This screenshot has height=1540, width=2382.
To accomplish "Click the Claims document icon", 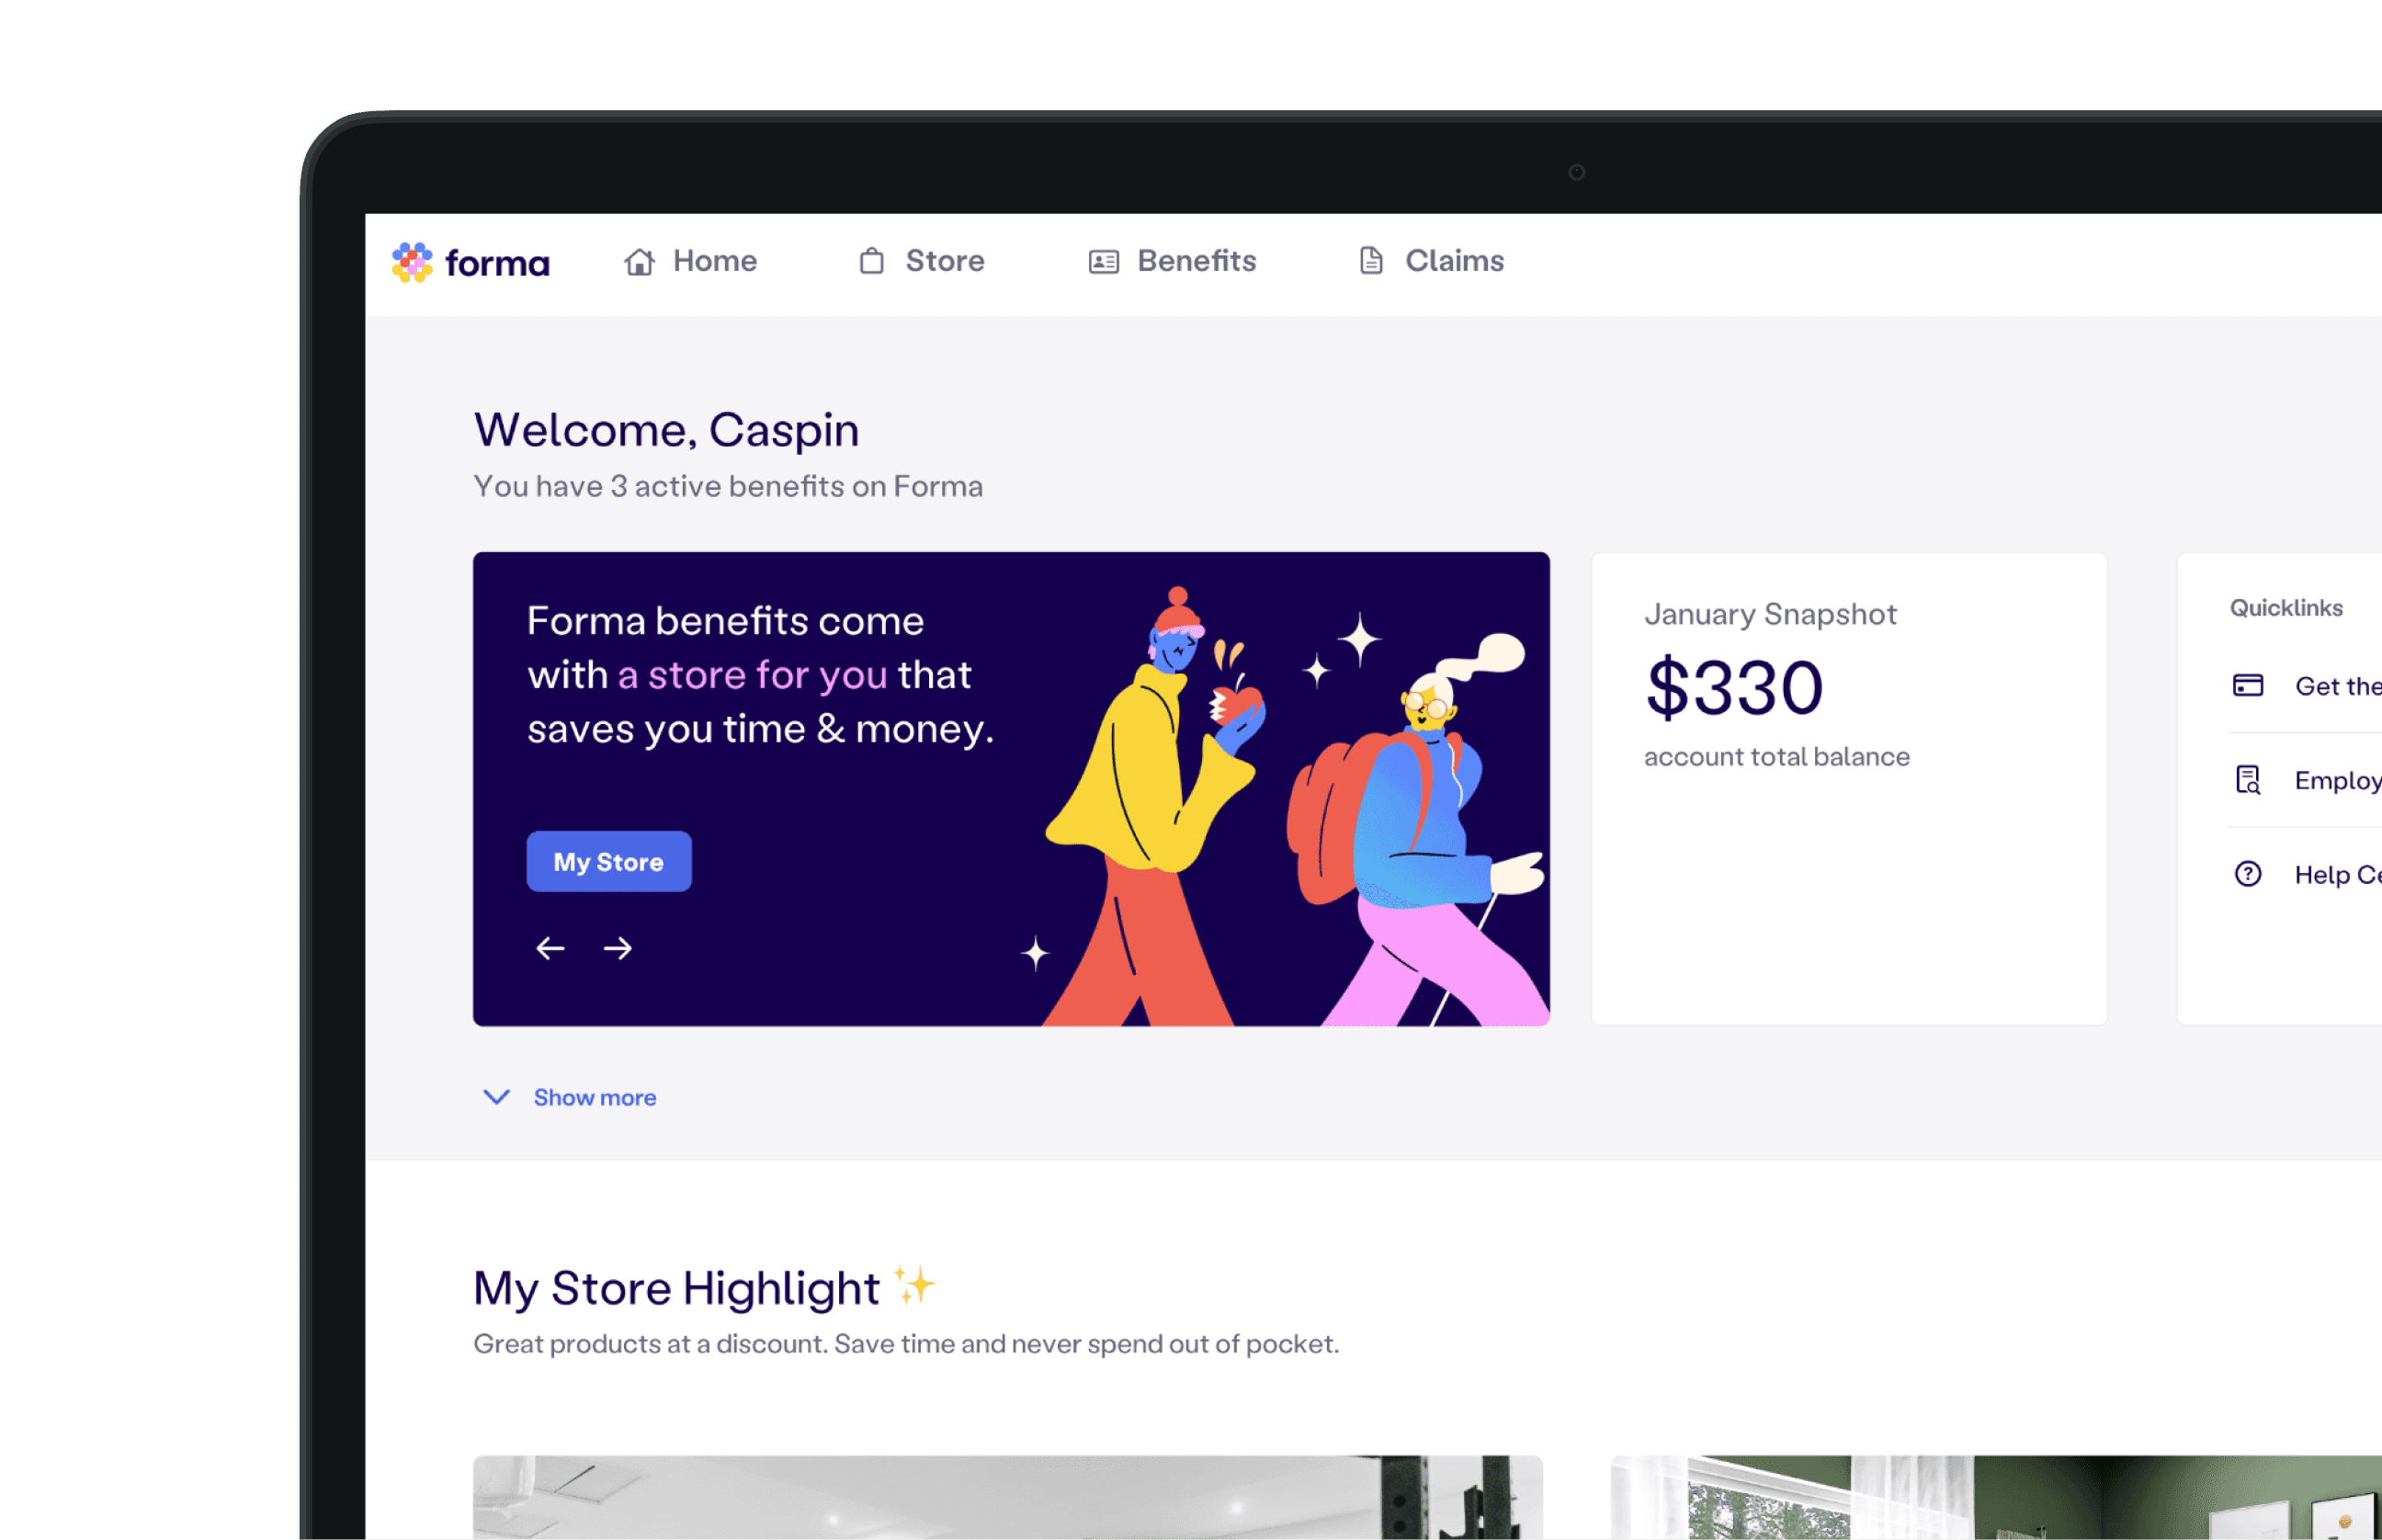I will click(x=1371, y=261).
